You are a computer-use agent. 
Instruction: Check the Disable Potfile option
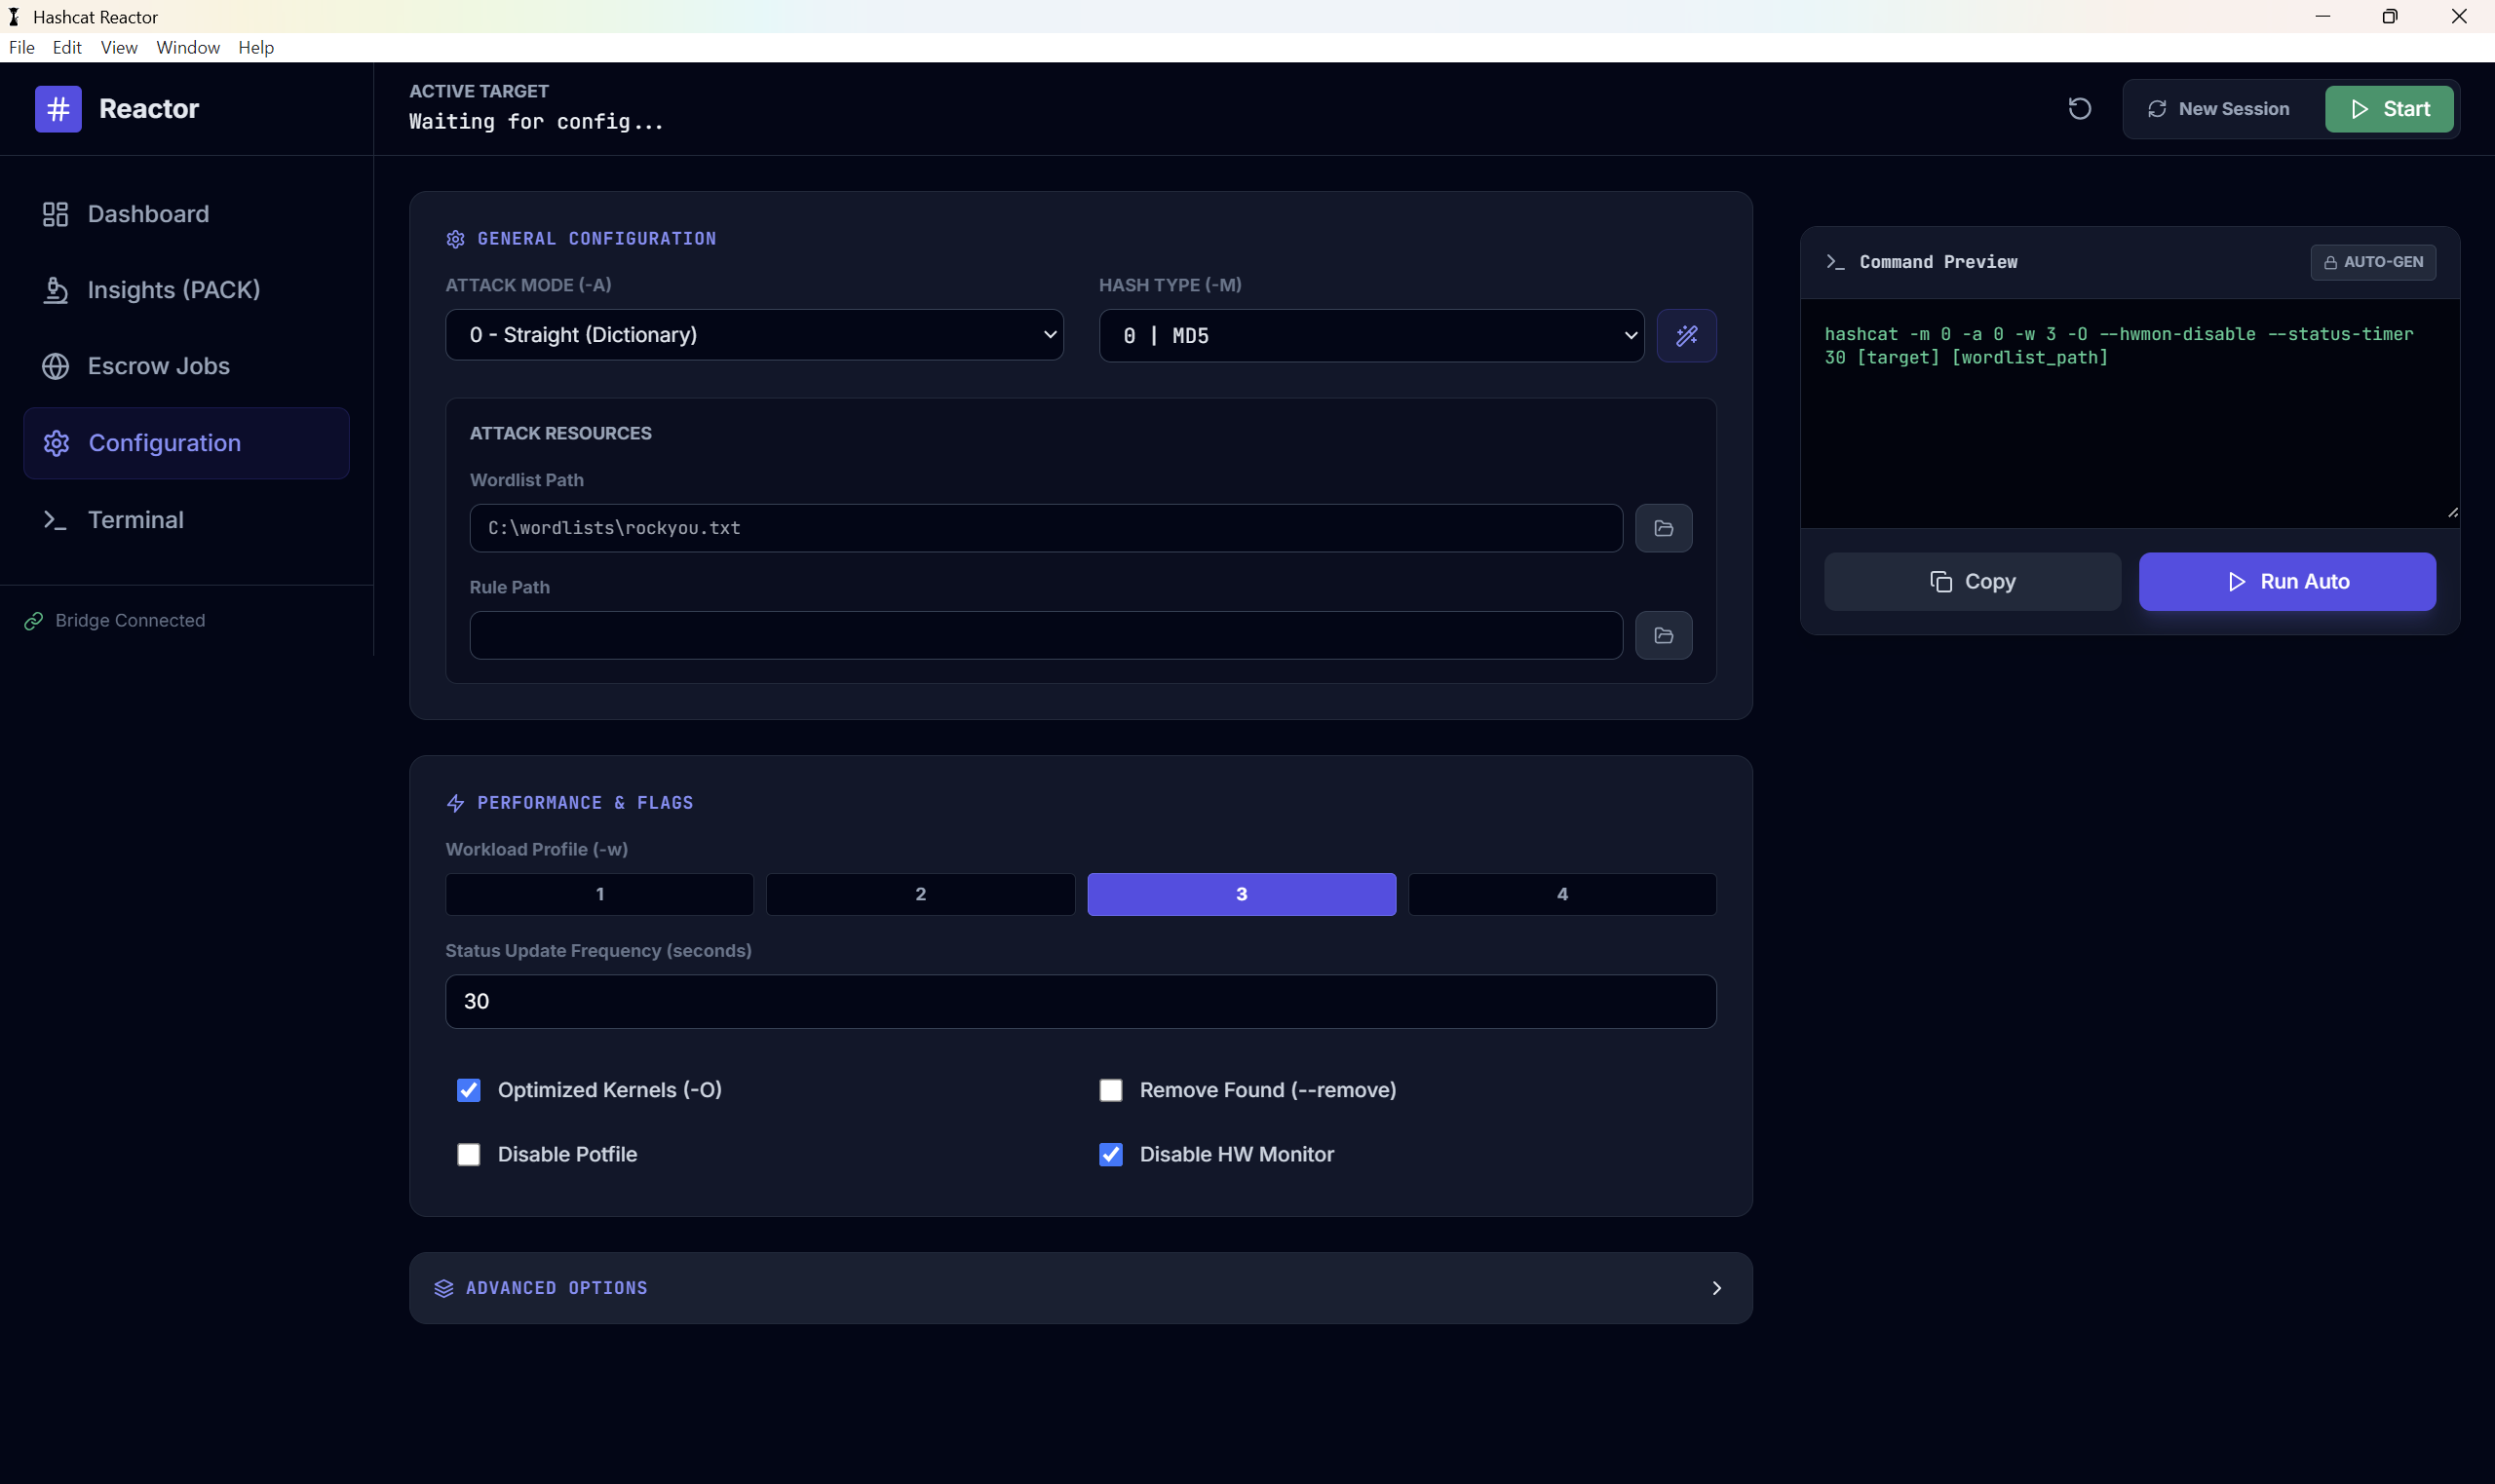coord(469,1154)
